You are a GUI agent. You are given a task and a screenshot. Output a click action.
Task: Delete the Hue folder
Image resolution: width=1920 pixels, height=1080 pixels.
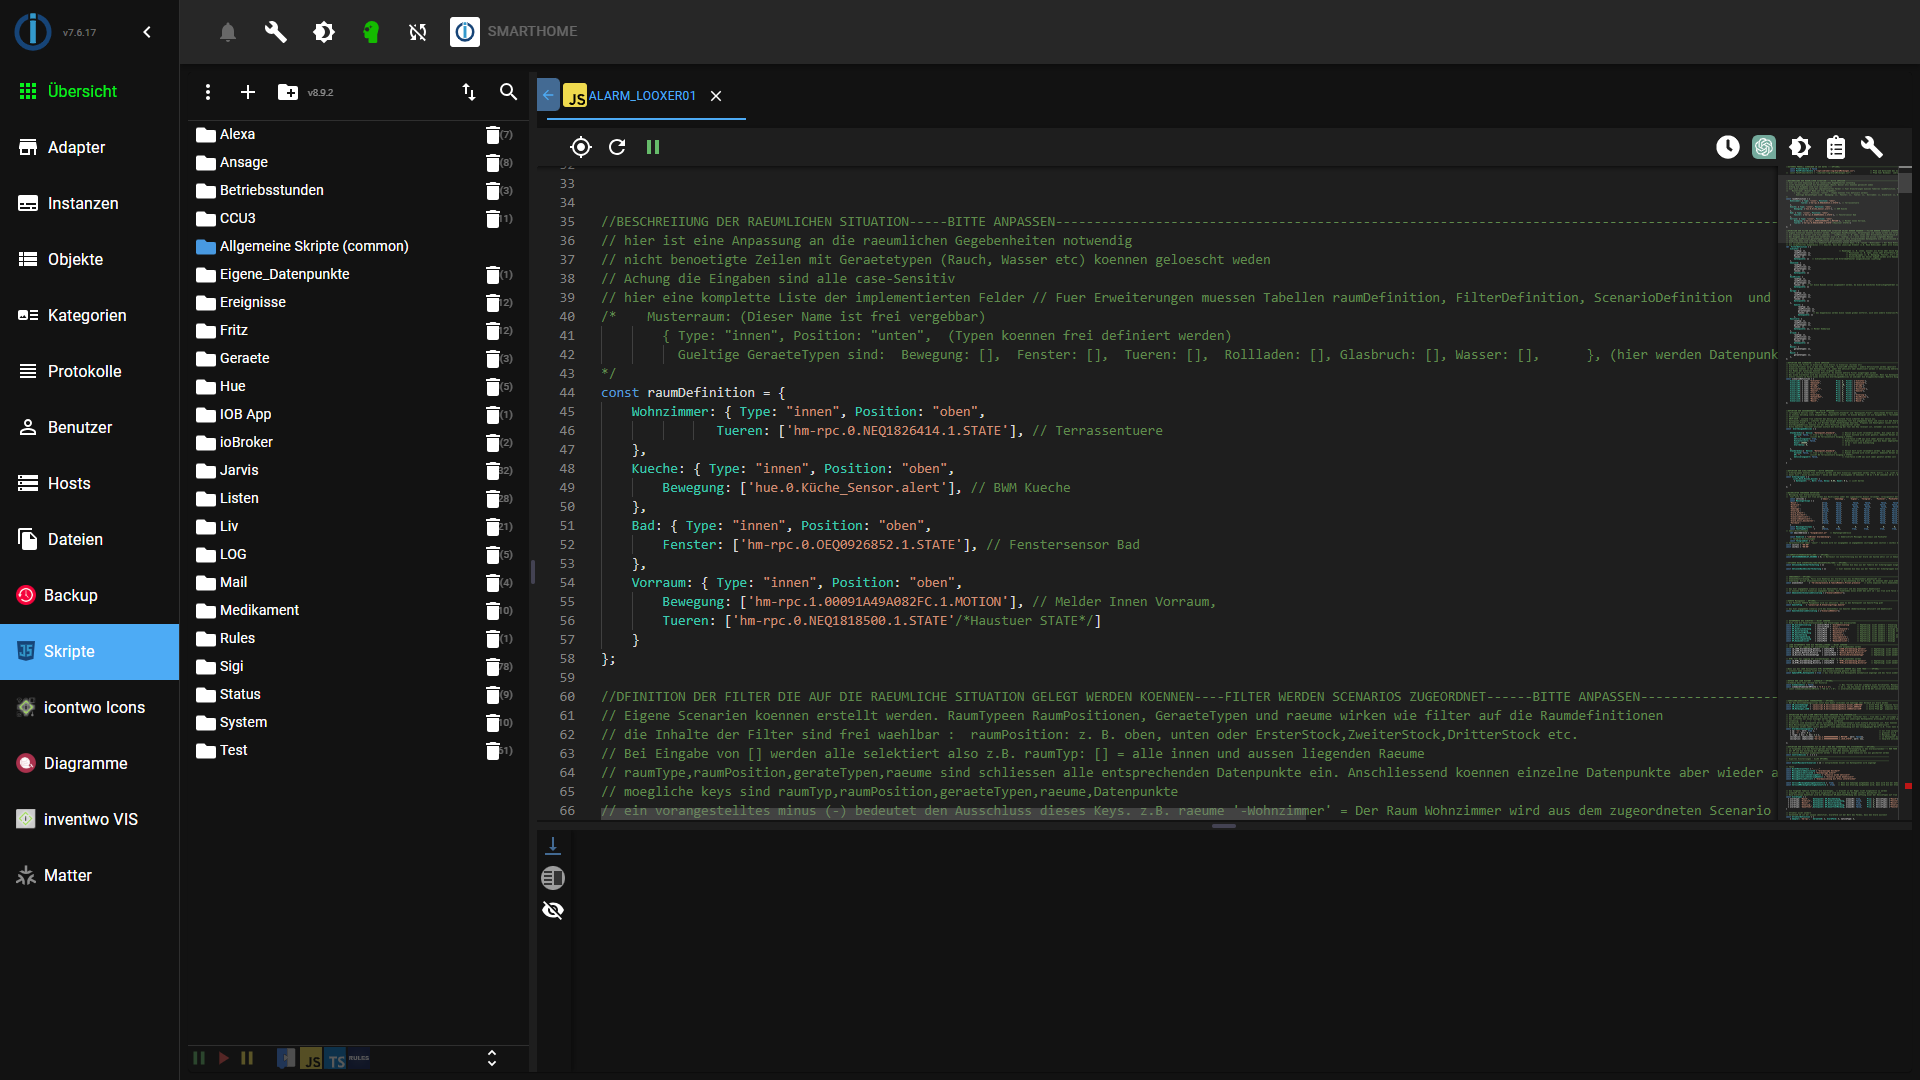click(x=493, y=386)
